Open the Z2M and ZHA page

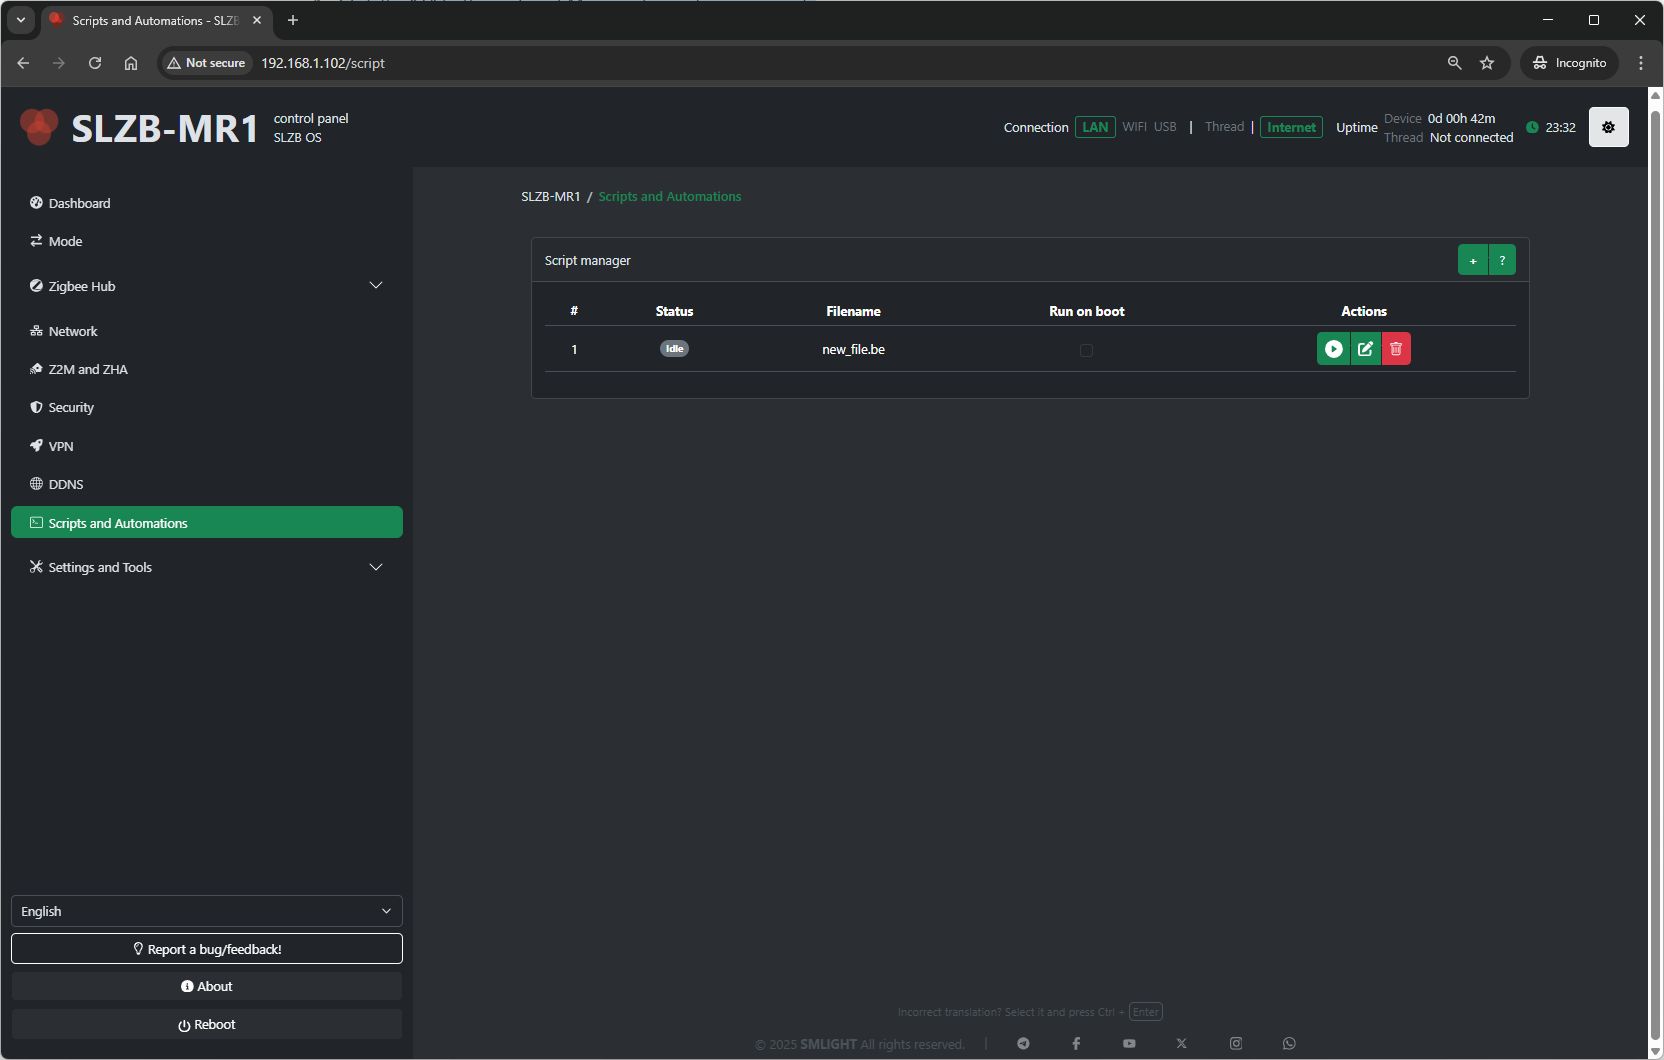click(88, 369)
